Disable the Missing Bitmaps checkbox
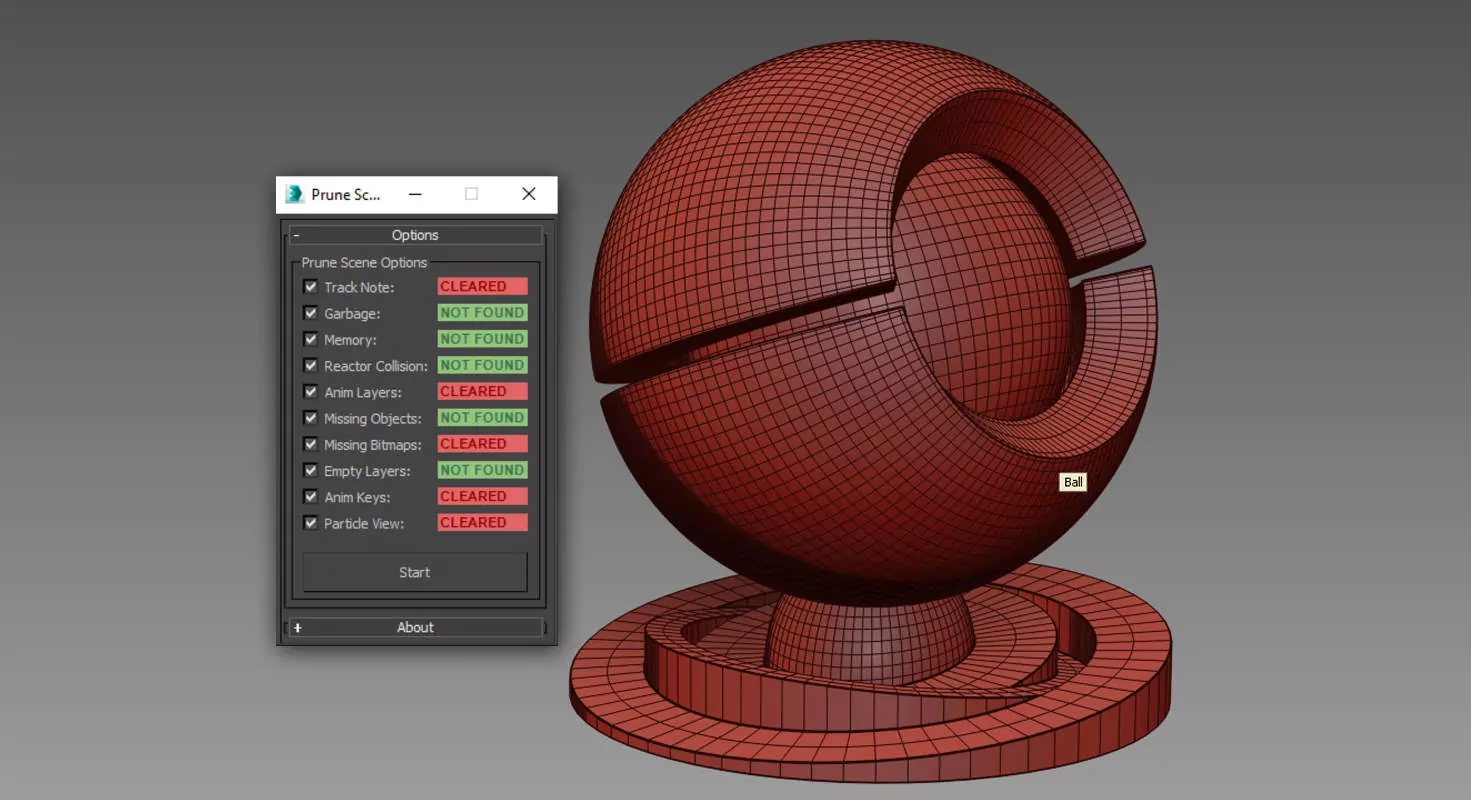The height and width of the screenshot is (800, 1471). point(311,444)
